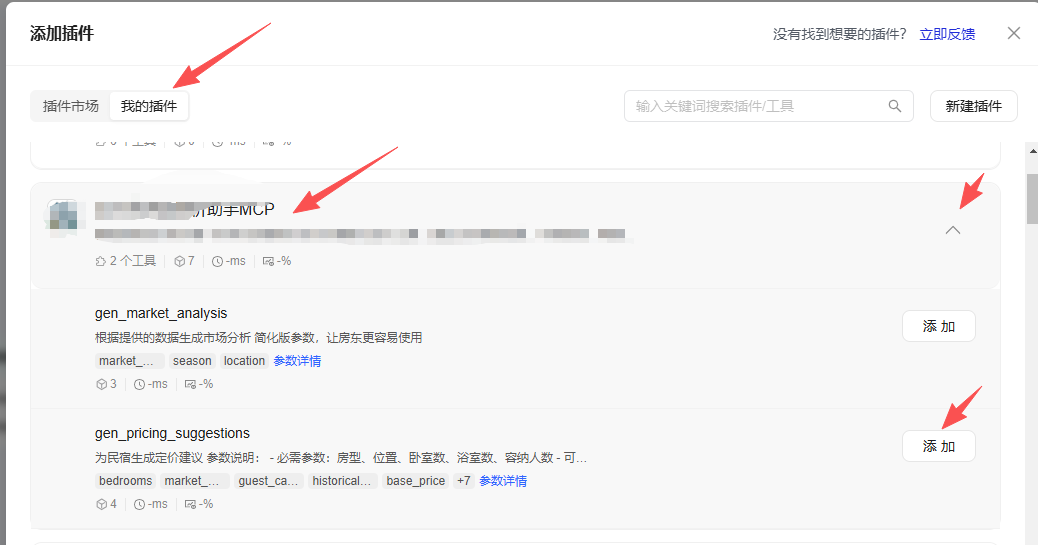Screen dimensions: 1038x545
Task: Click the 新建插件 button
Action: [973, 106]
